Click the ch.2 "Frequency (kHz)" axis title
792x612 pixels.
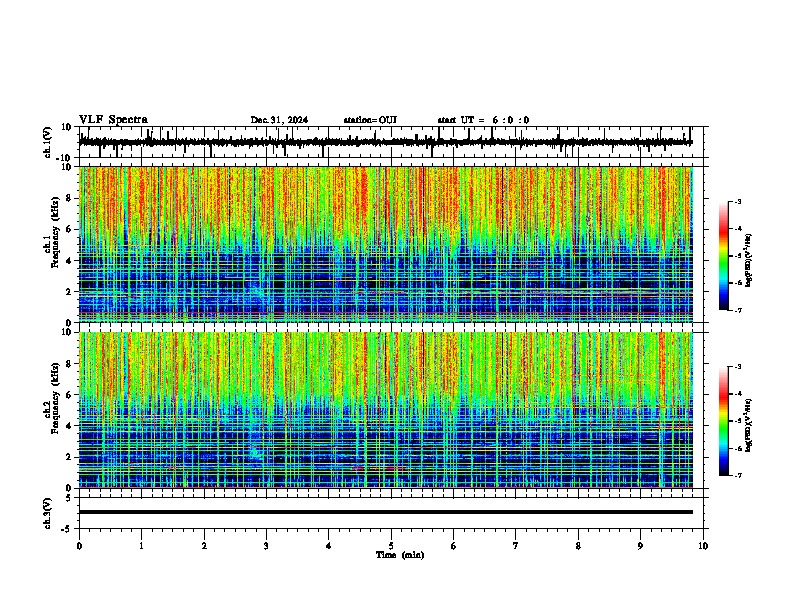tap(55, 399)
